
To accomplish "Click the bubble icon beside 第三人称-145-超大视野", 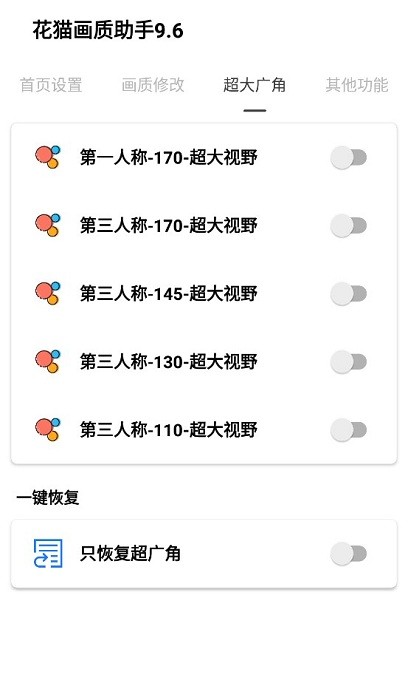I will tap(47, 293).
